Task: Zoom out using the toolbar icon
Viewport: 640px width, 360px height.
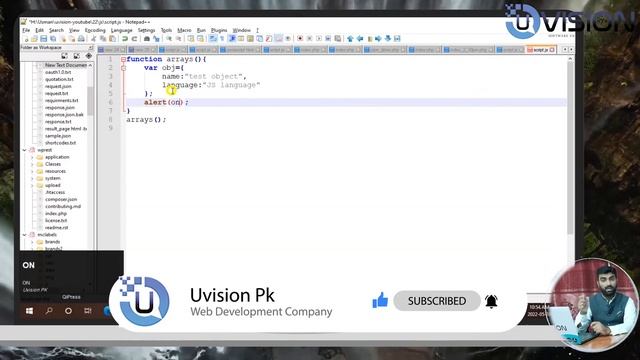Action: point(178,39)
